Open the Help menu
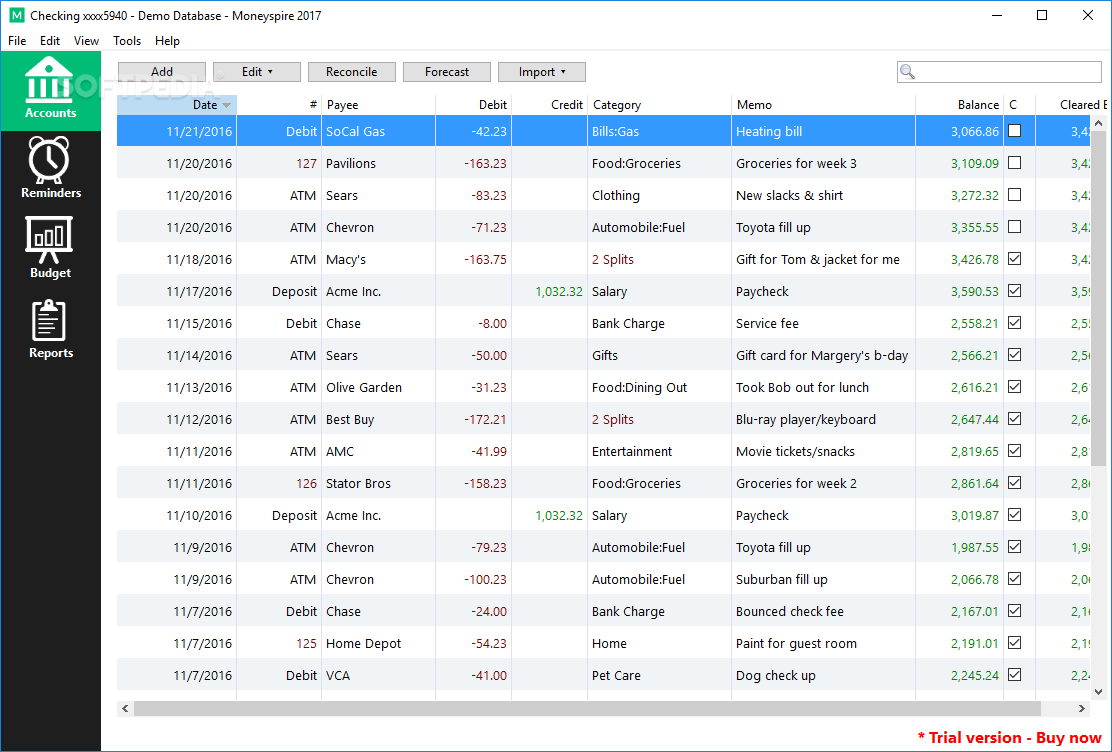The width and height of the screenshot is (1112, 752). 167,40
